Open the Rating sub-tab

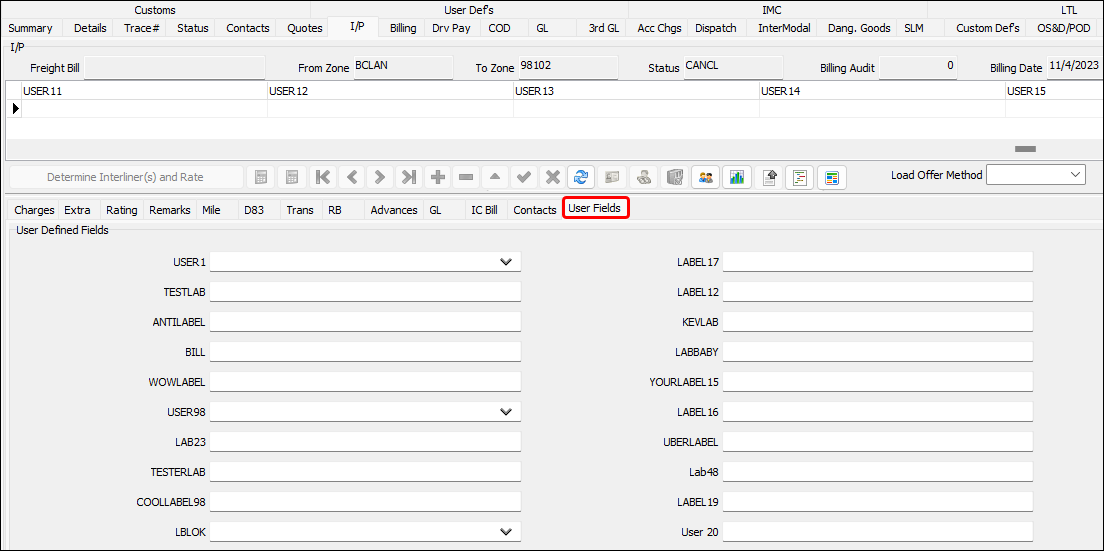click(122, 210)
